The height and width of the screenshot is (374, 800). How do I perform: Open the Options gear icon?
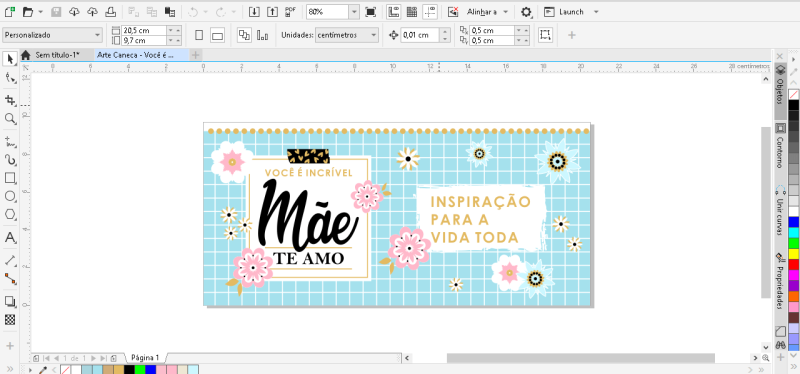tap(526, 11)
